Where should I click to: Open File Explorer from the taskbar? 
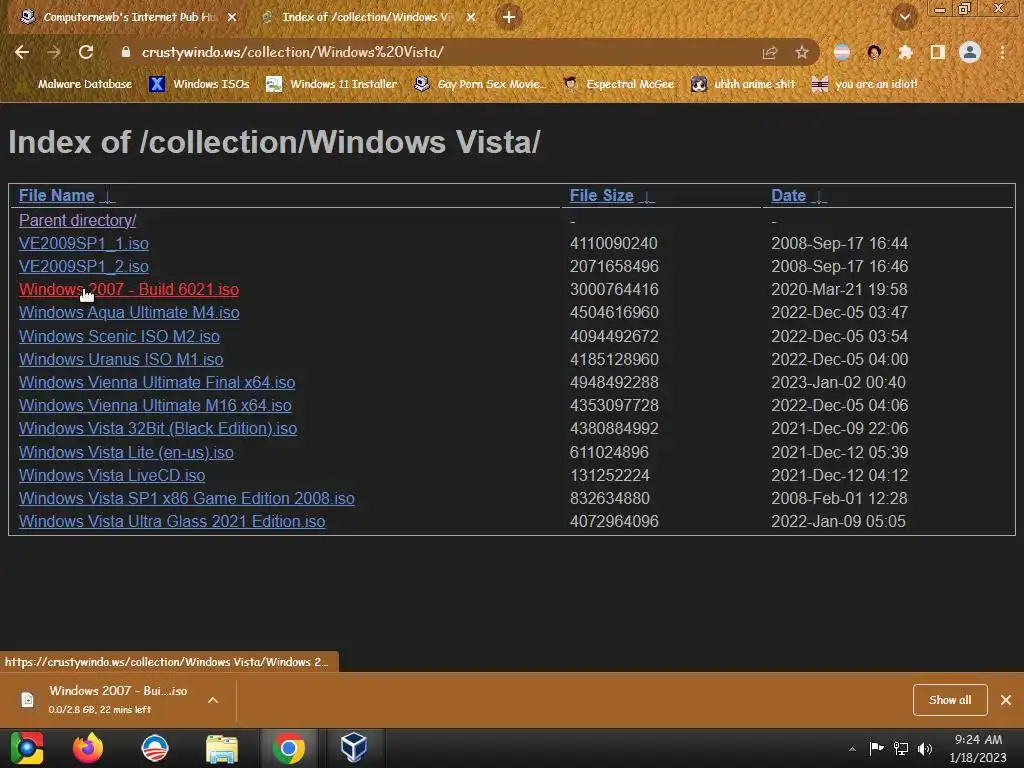(x=221, y=748)
